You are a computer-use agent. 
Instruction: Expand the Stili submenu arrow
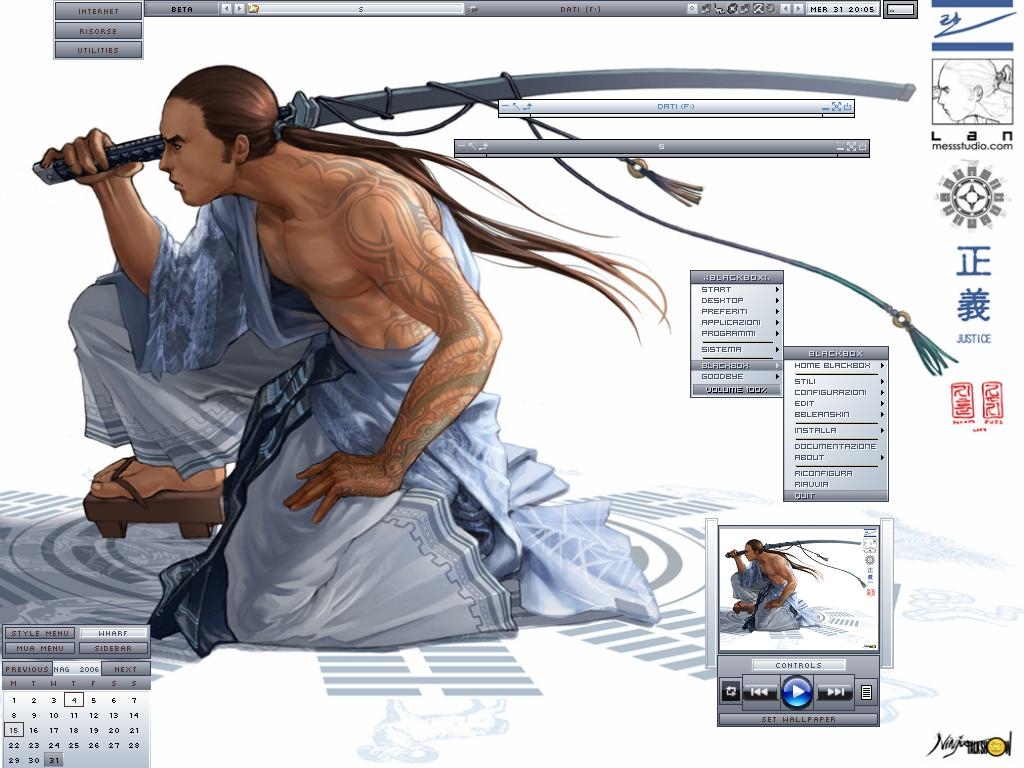point(882,381)
